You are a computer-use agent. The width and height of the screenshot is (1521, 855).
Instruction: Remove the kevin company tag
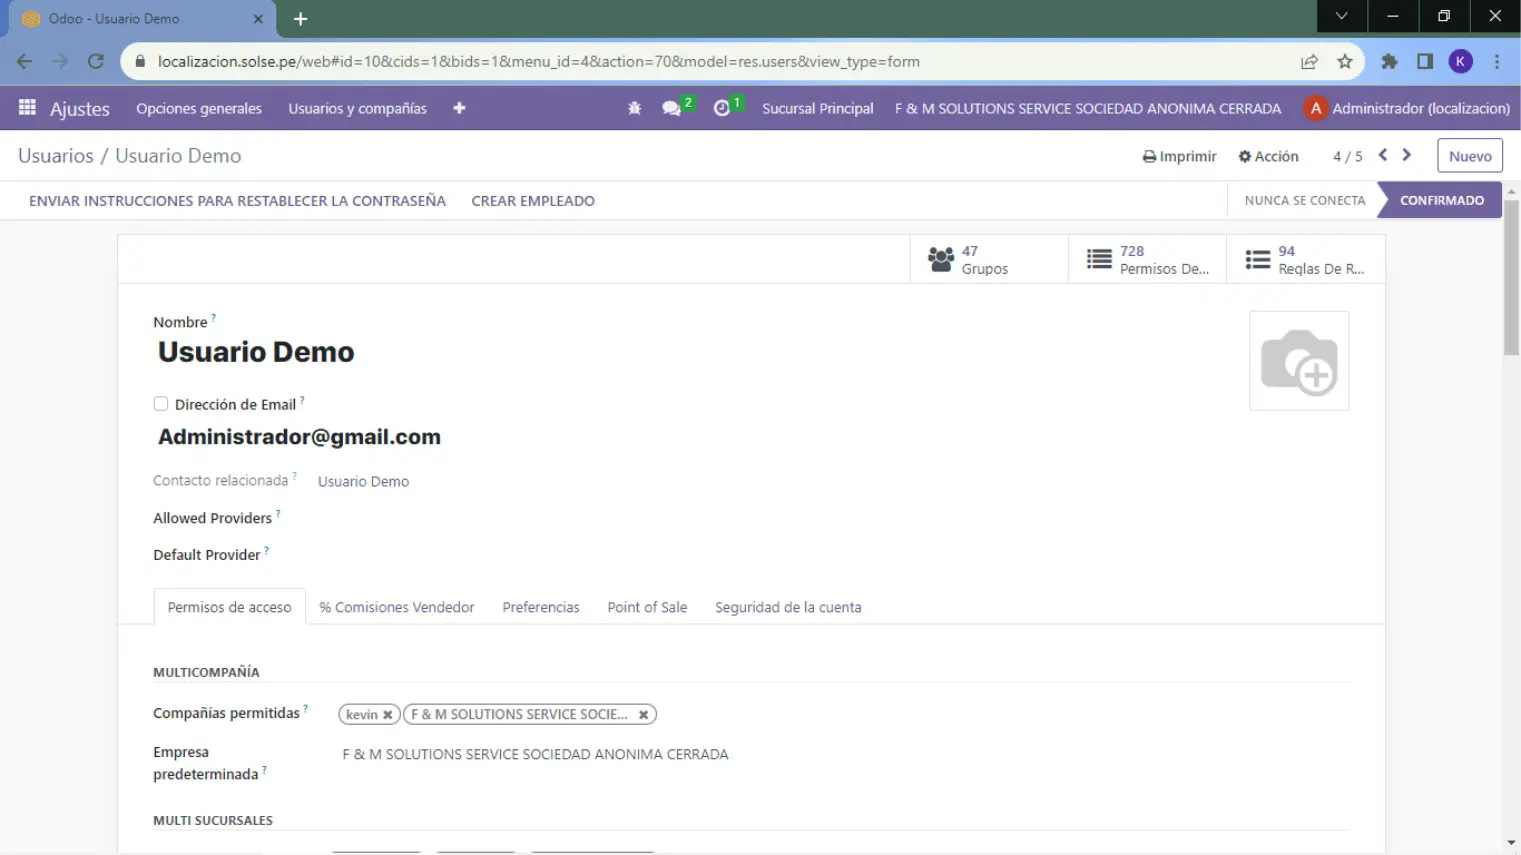tap(387, 715)
